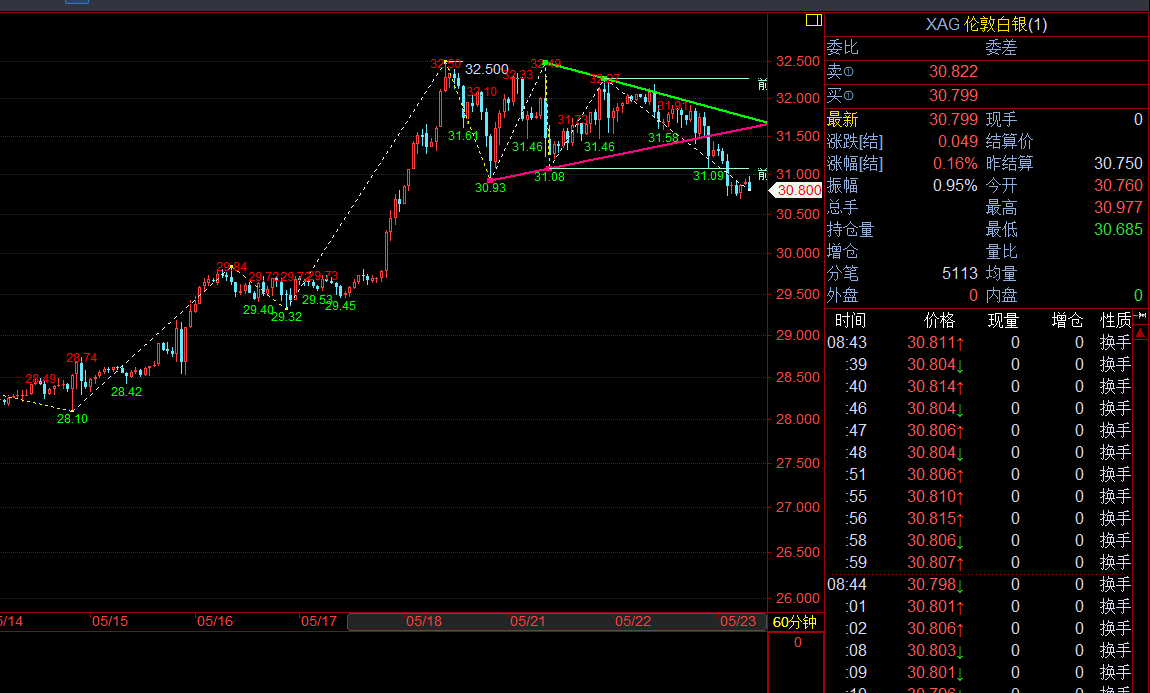Click the 05/21 date on time axis
Image resolution: width=1150 pixels, height=693 pixels.
[528, 621]
